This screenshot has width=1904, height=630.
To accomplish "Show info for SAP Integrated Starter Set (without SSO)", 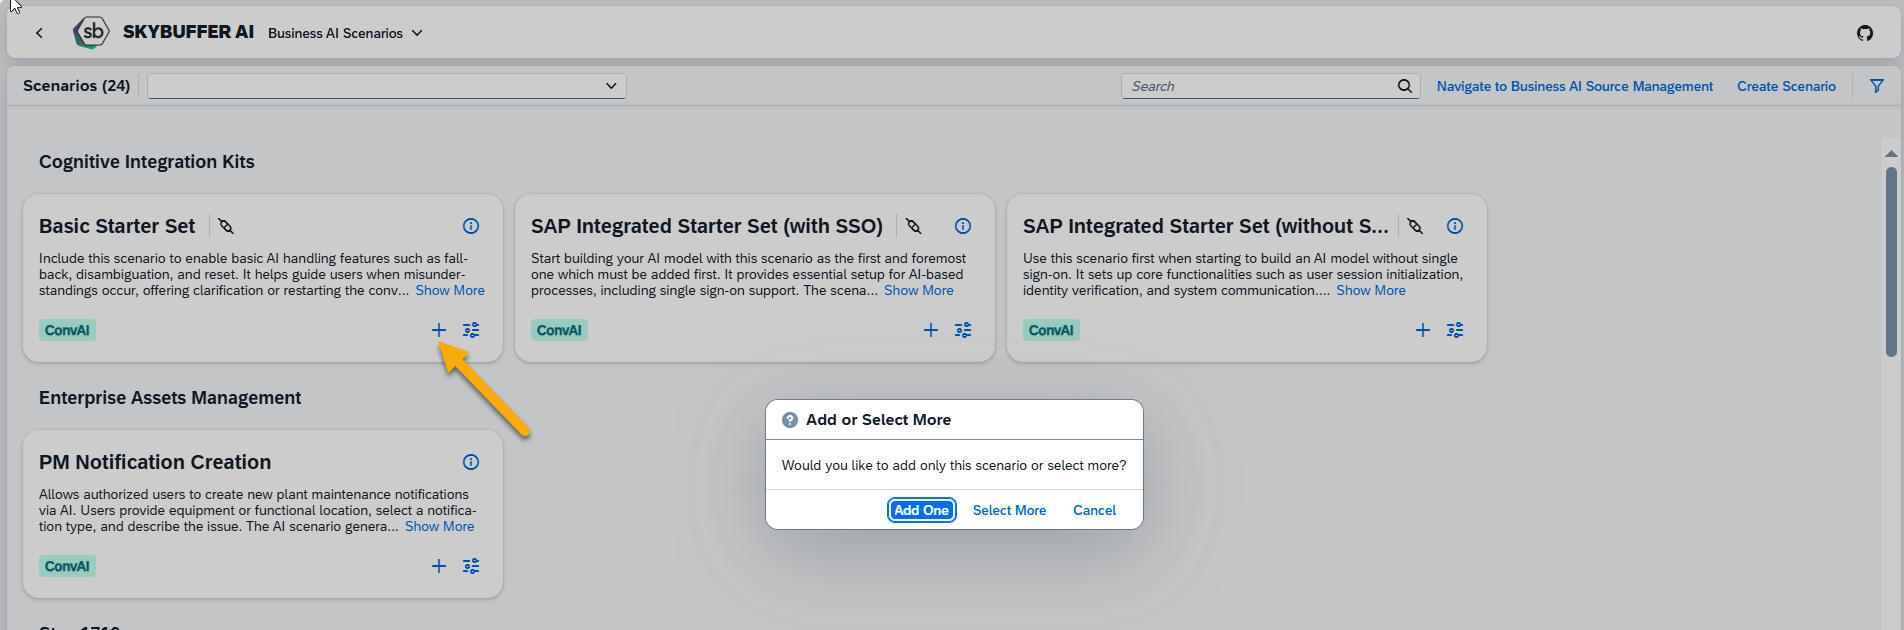I will (1455, 226).
